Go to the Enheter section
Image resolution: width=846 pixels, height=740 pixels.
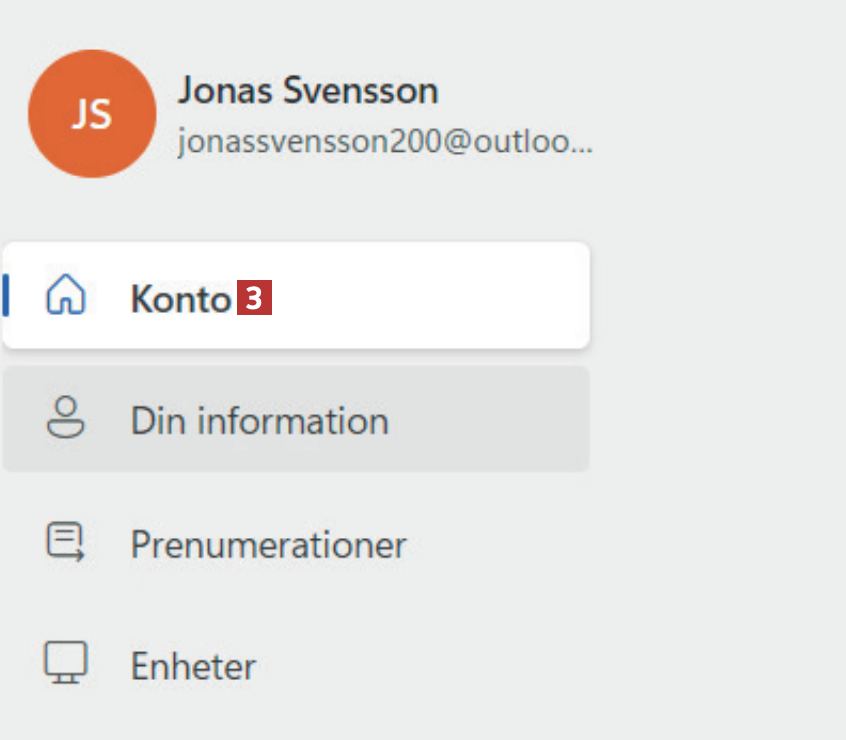(x=193, y=666)
